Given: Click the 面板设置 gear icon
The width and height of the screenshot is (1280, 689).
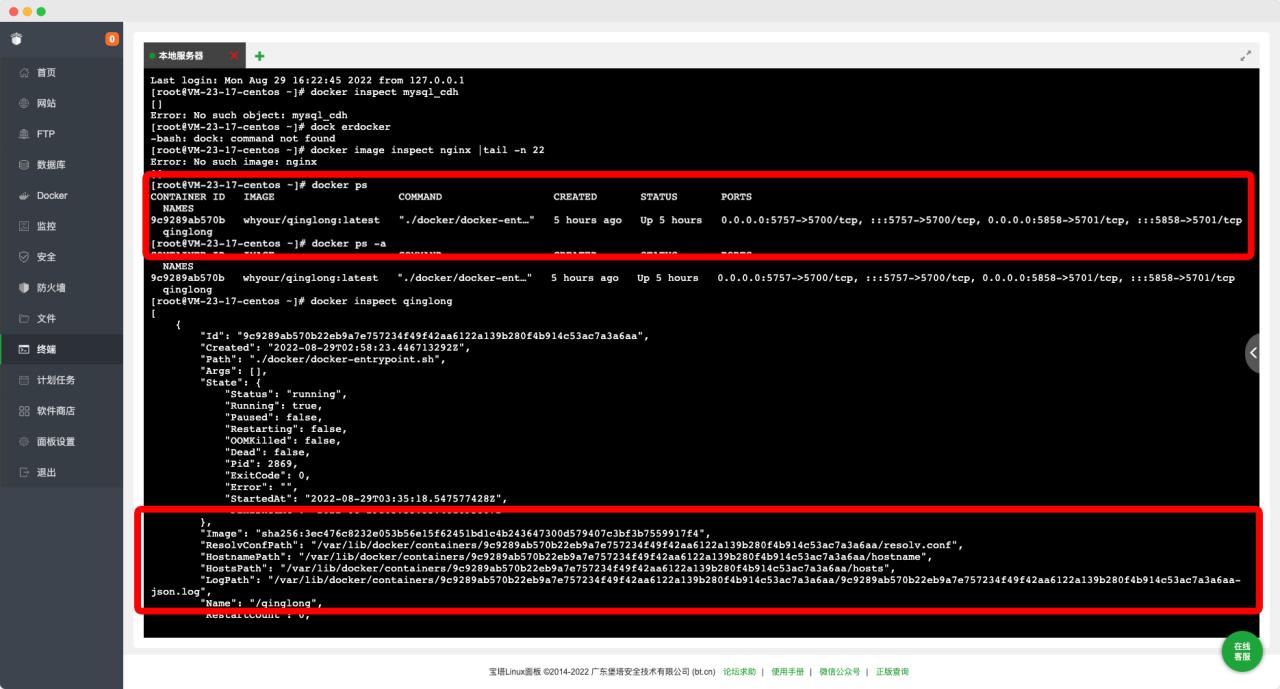Looking at the screenshot, I should coord(24,442).
